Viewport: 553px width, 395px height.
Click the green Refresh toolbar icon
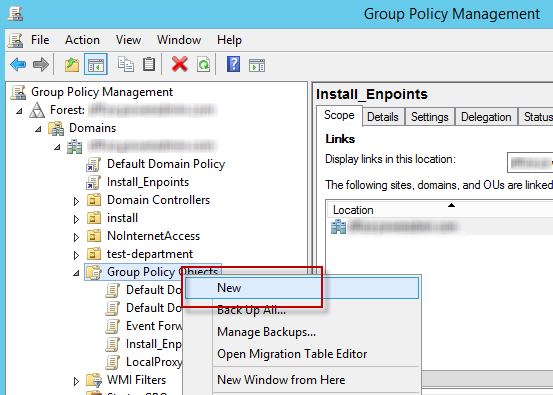[x=203, y=65]
